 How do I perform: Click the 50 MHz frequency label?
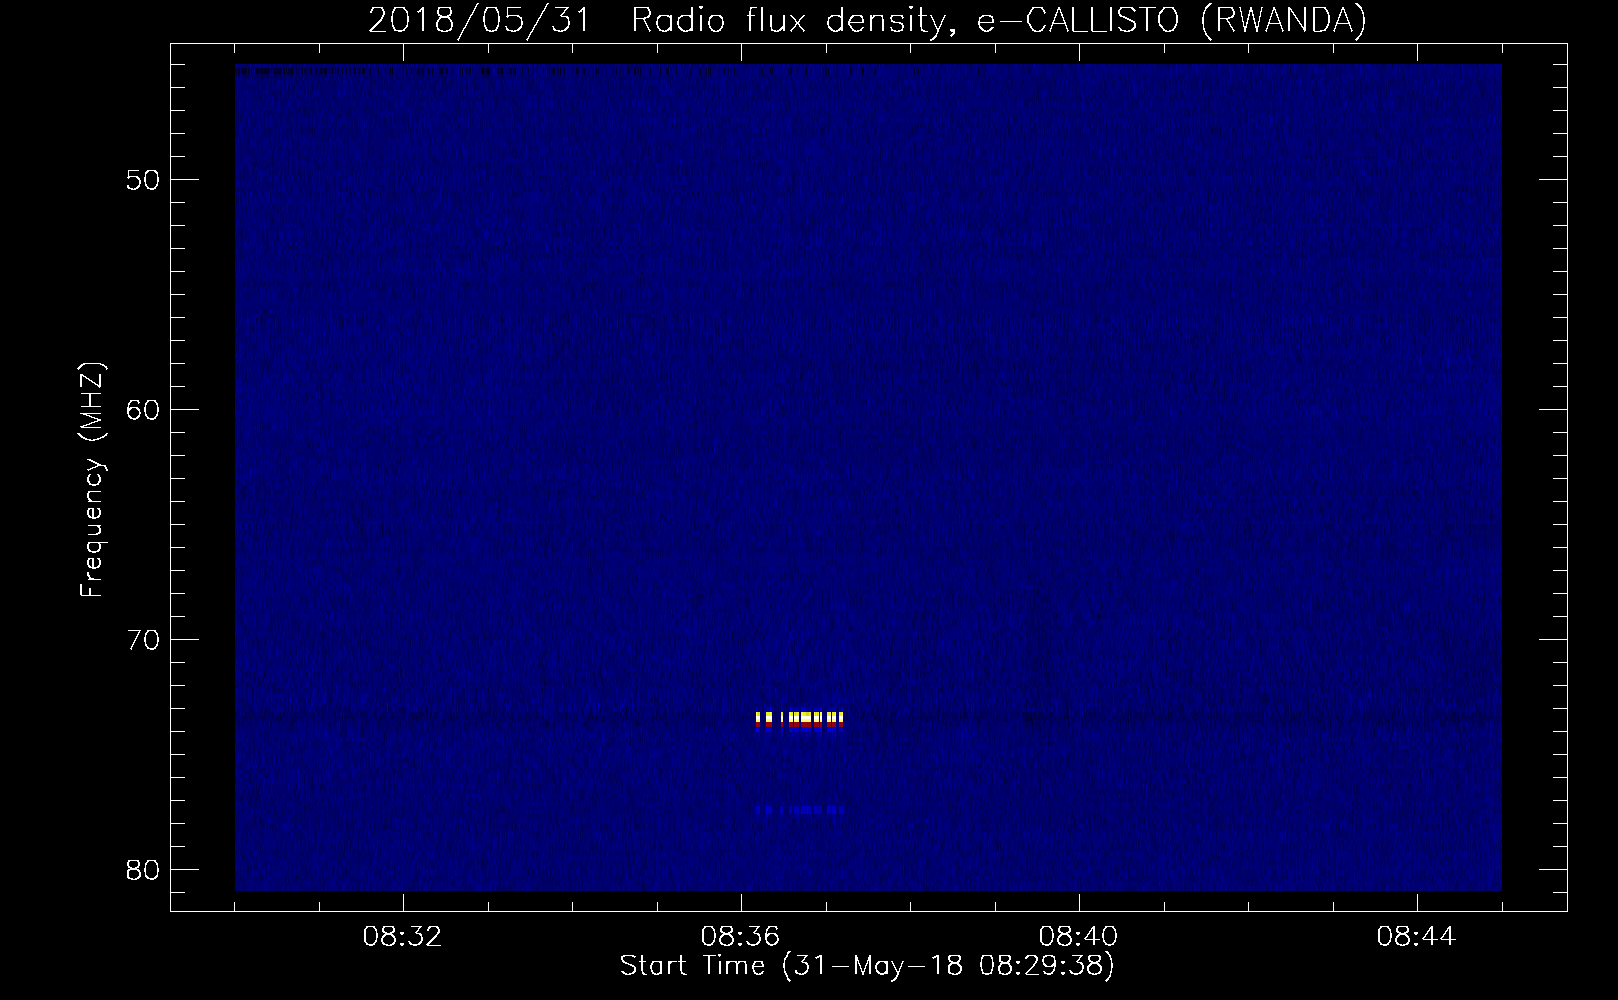141,180
